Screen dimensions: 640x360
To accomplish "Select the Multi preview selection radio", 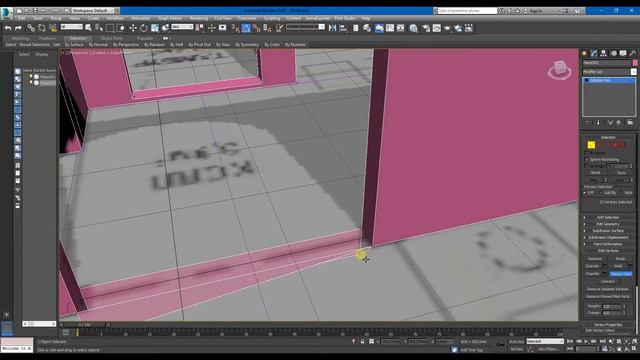I will tap(622, 193).
